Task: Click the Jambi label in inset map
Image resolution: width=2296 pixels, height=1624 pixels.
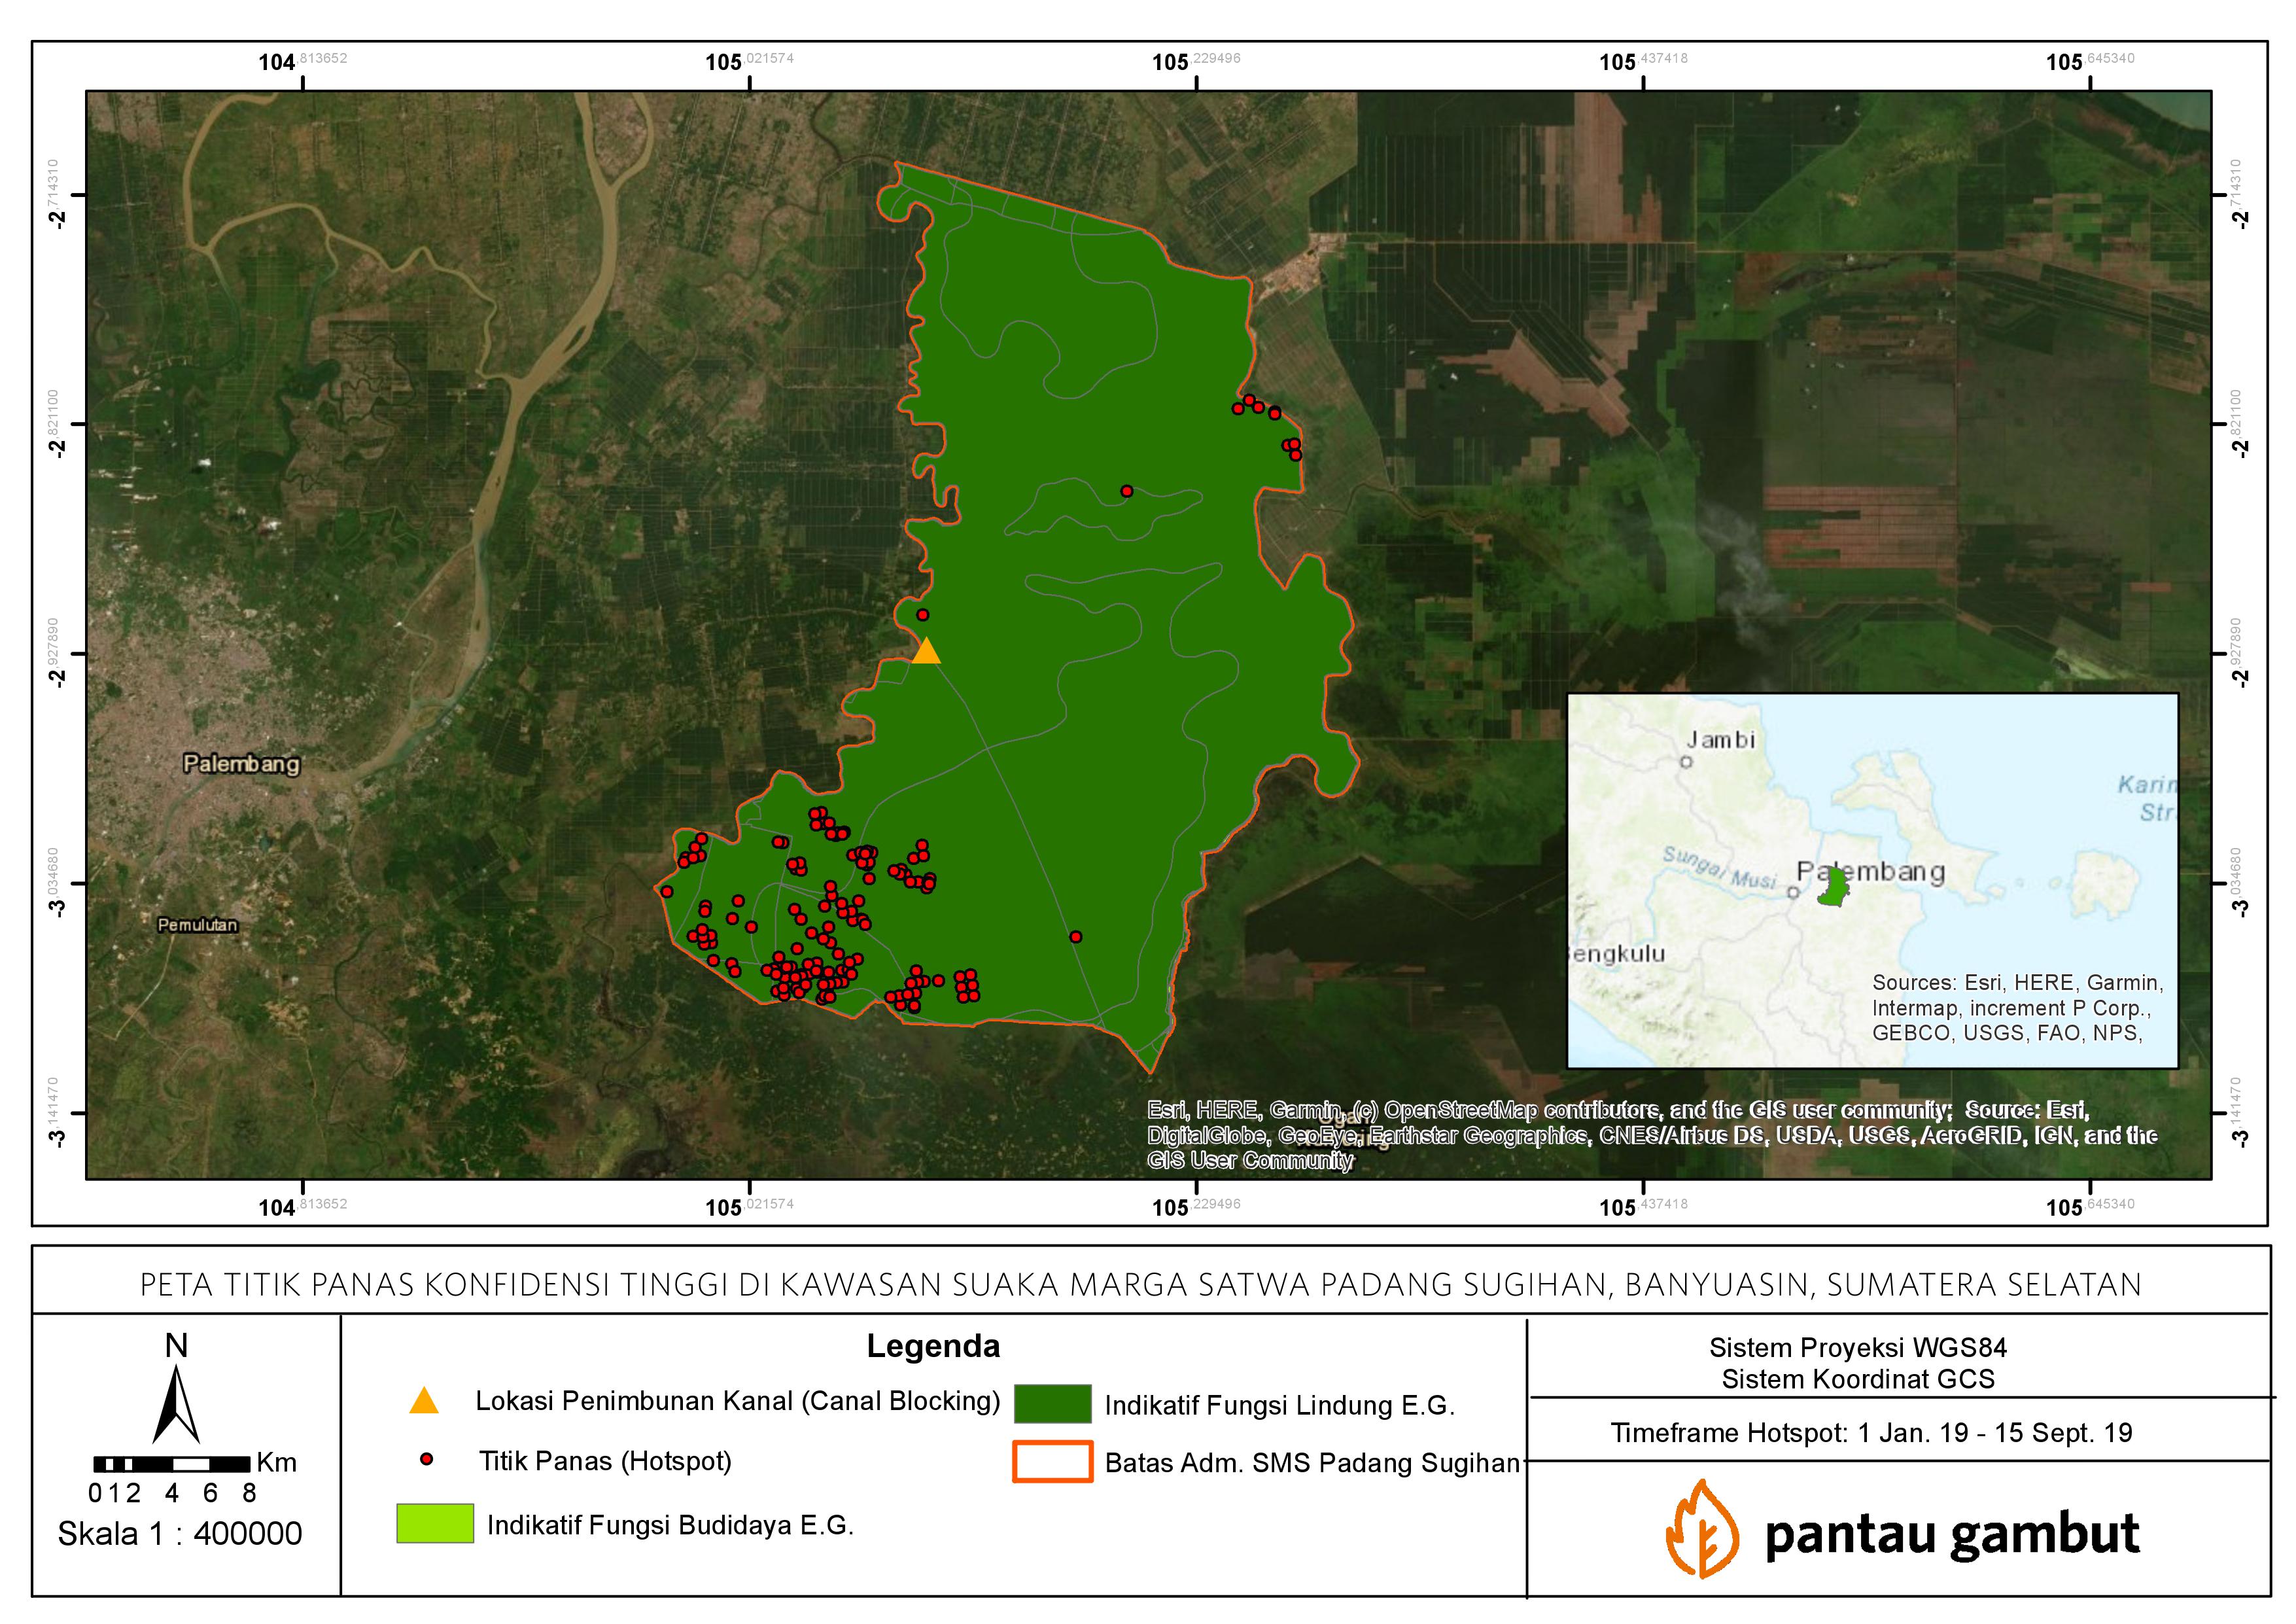Action: (x=1720, y=740)
